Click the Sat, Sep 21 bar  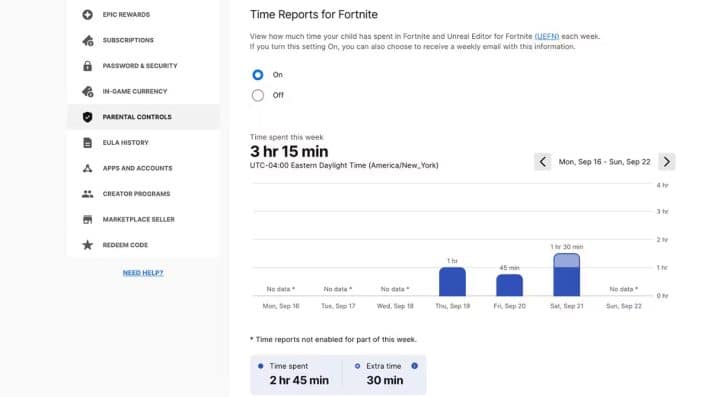tap(567, 275)
